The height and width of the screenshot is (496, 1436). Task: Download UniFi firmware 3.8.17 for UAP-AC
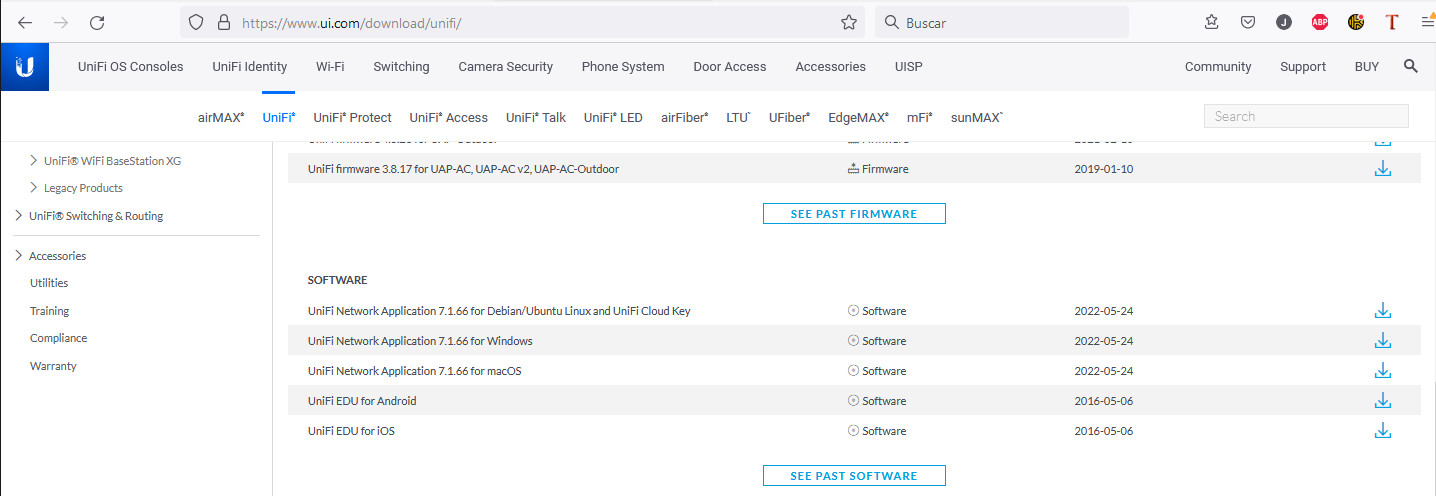(x=1383, y=169)
